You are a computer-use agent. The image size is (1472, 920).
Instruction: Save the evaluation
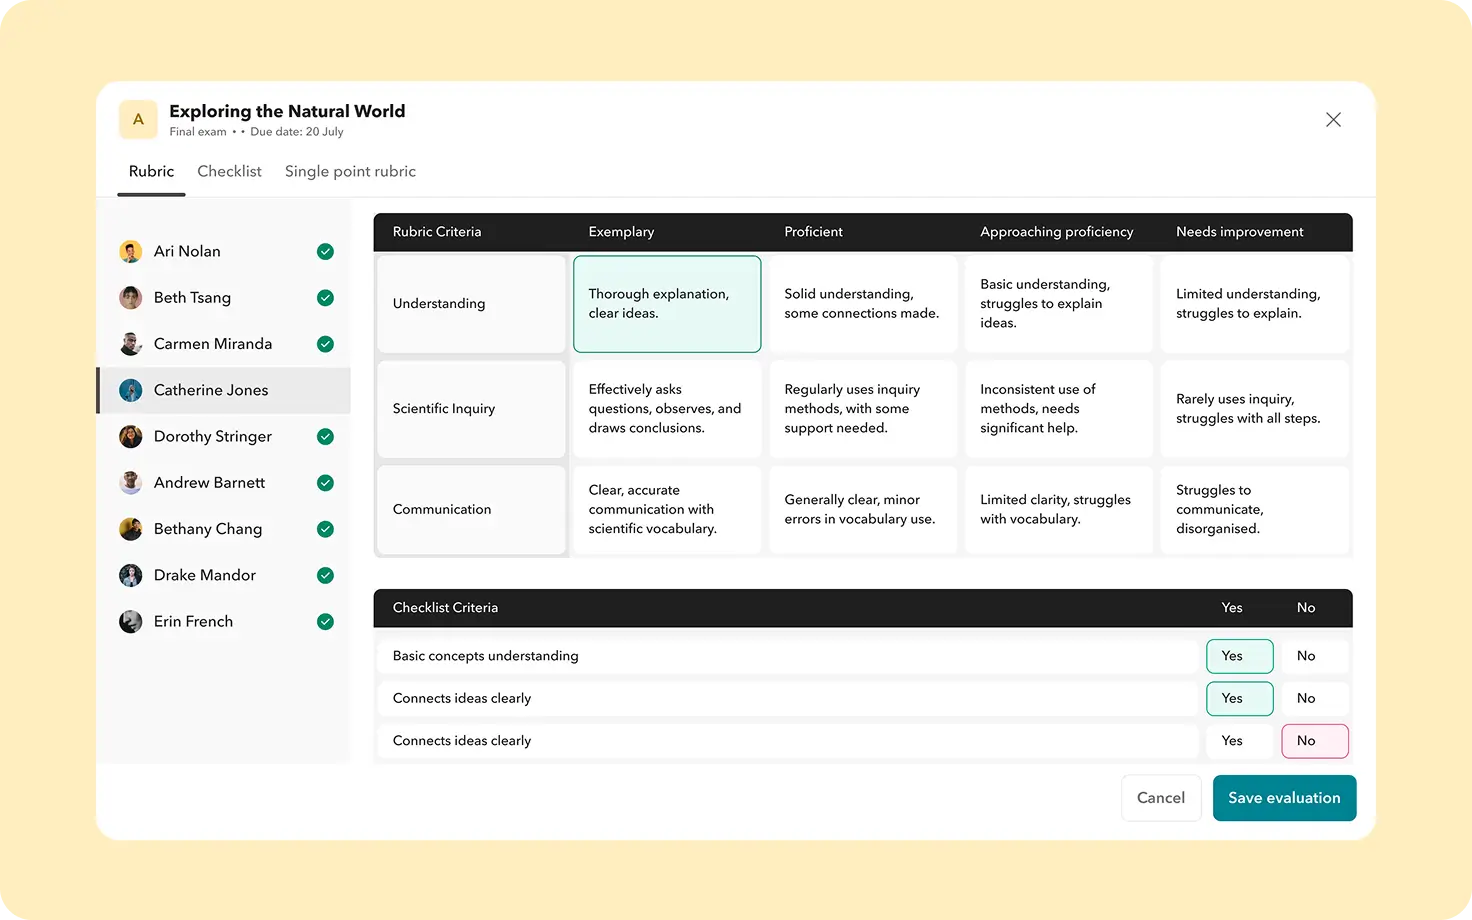click(x=1284, y=798)
